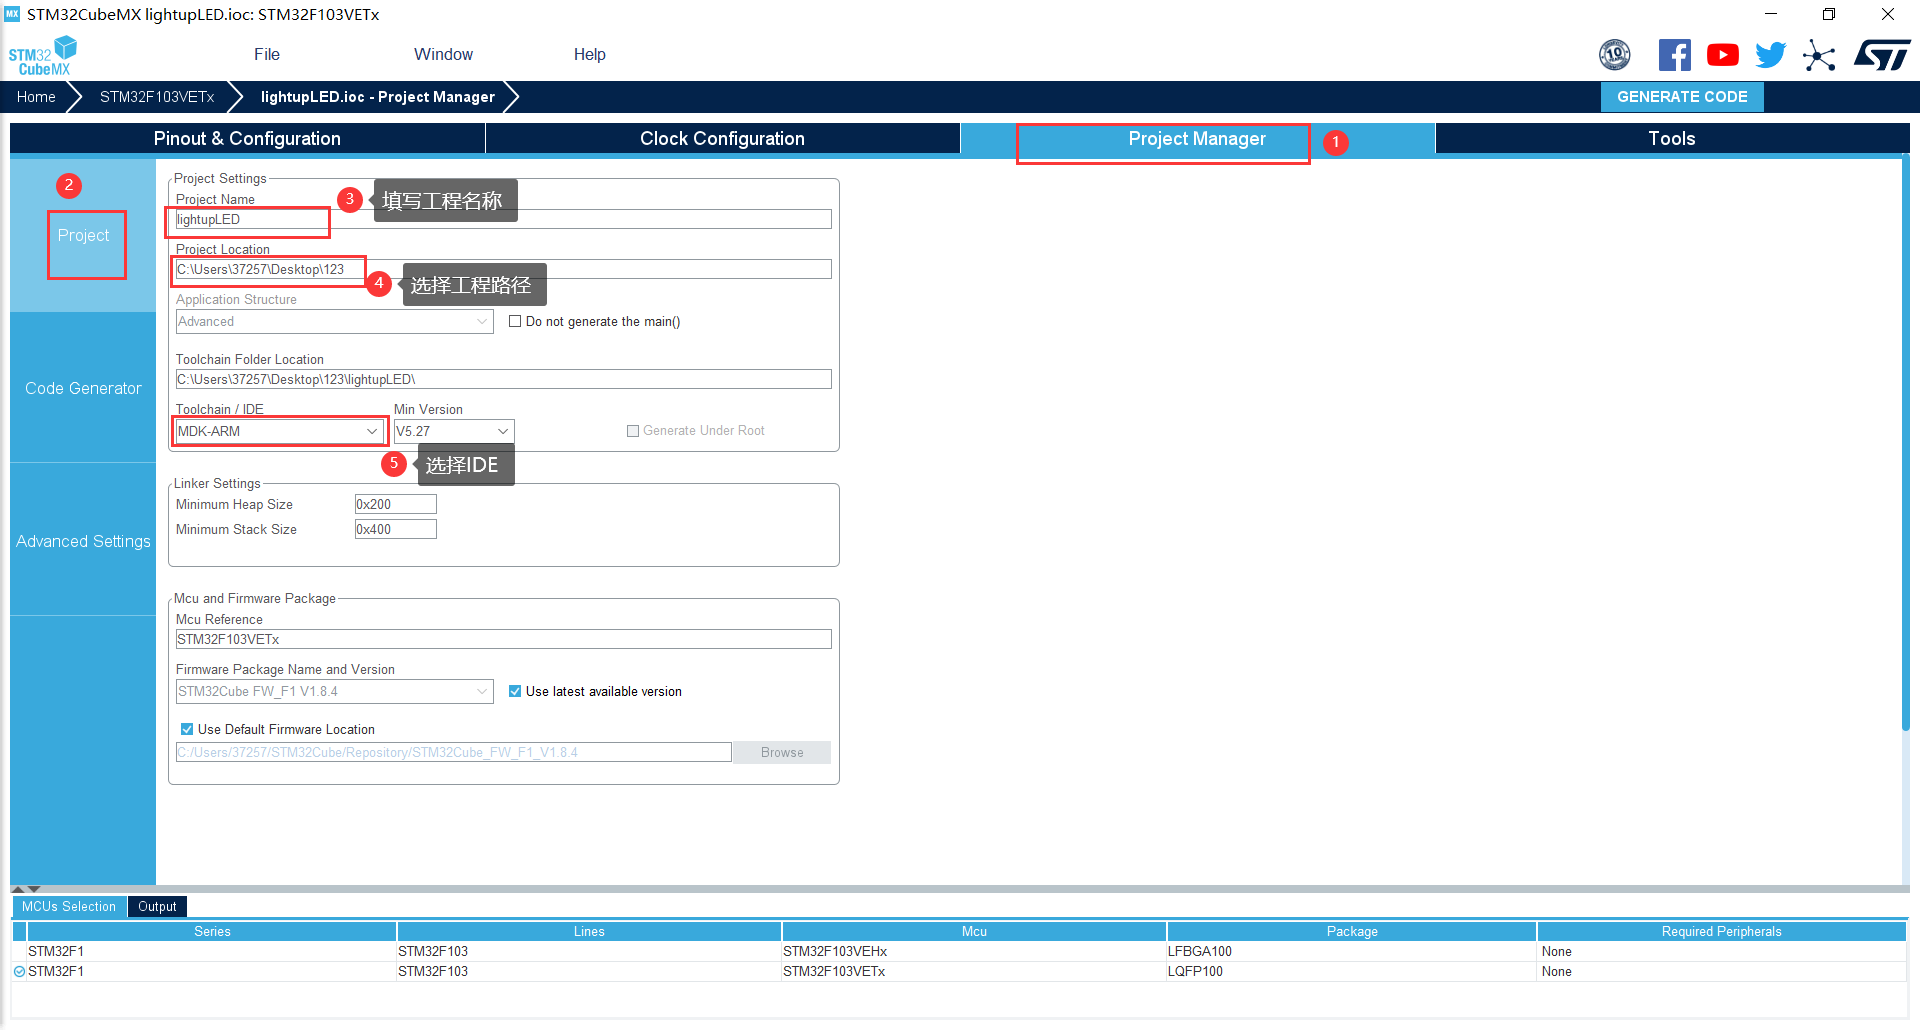Click lightupLED.ioc - Project Manager breadcrumb
The height and width of the screenshot is (1030, 1920).
pyautogui.click(x=378, y=97)
